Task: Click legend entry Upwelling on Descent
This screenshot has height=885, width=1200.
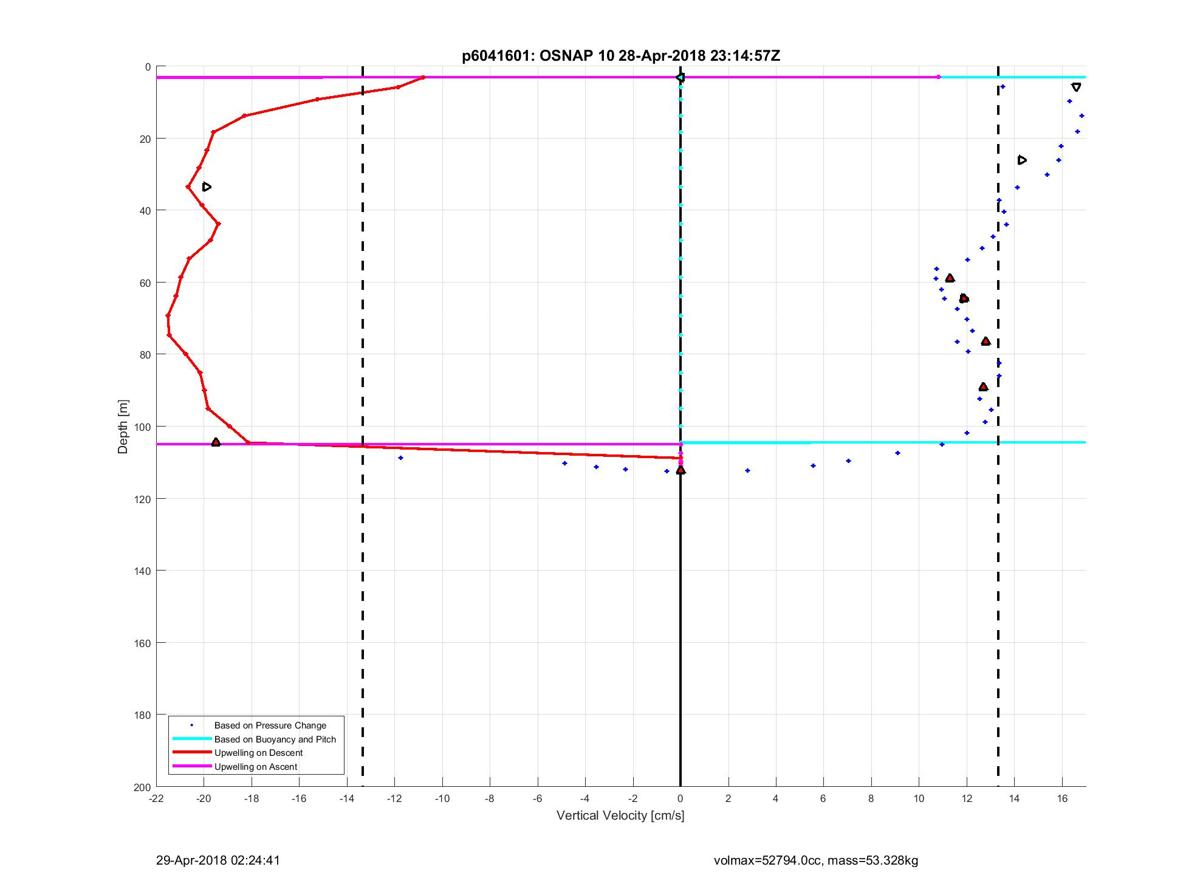Action: (258, 753)
